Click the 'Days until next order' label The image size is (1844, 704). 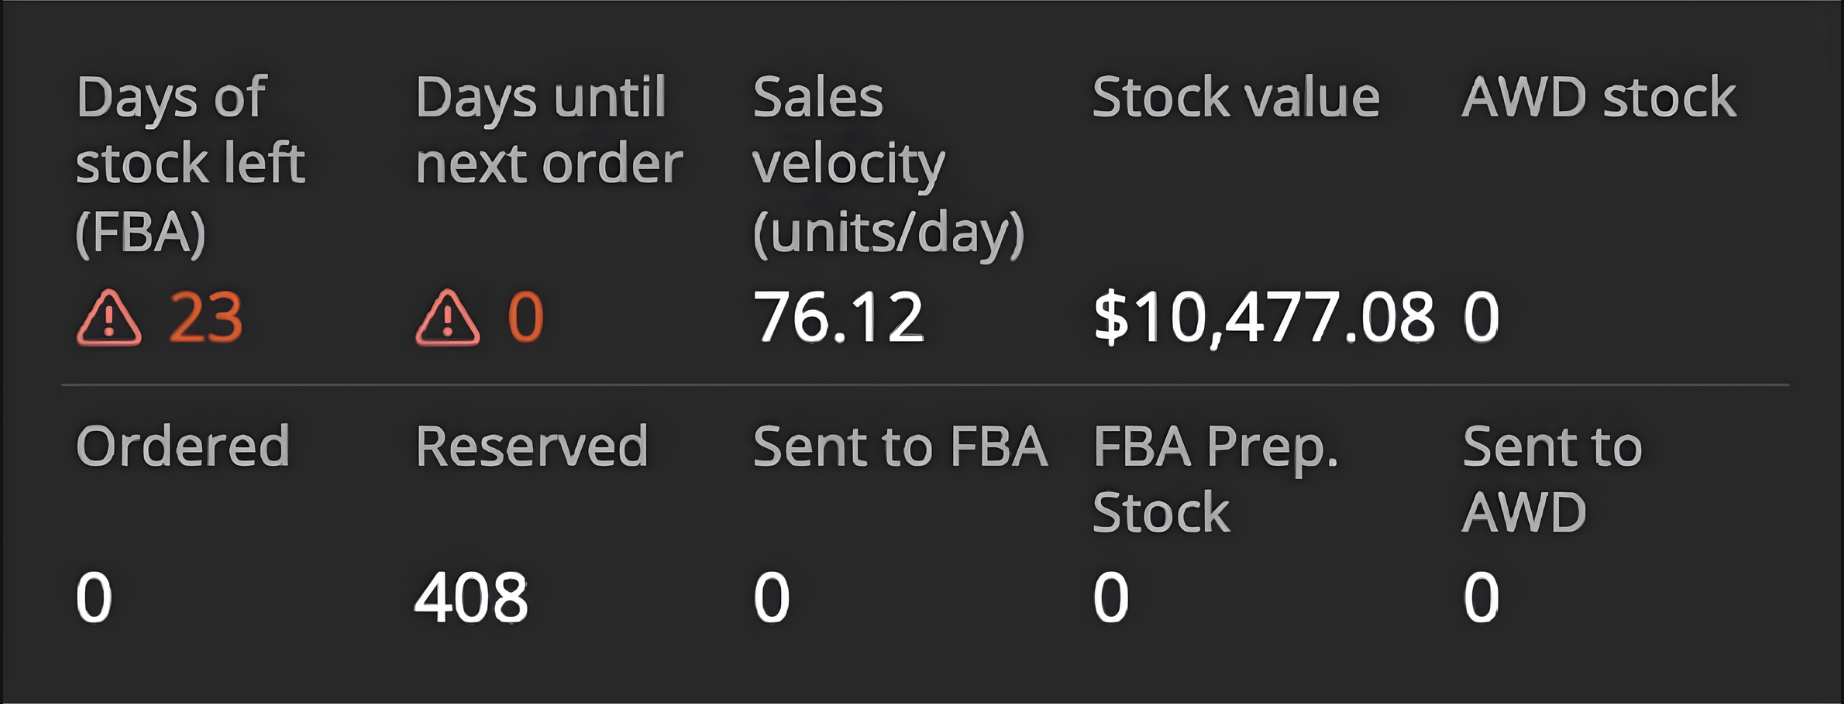[x=548, y=130]
